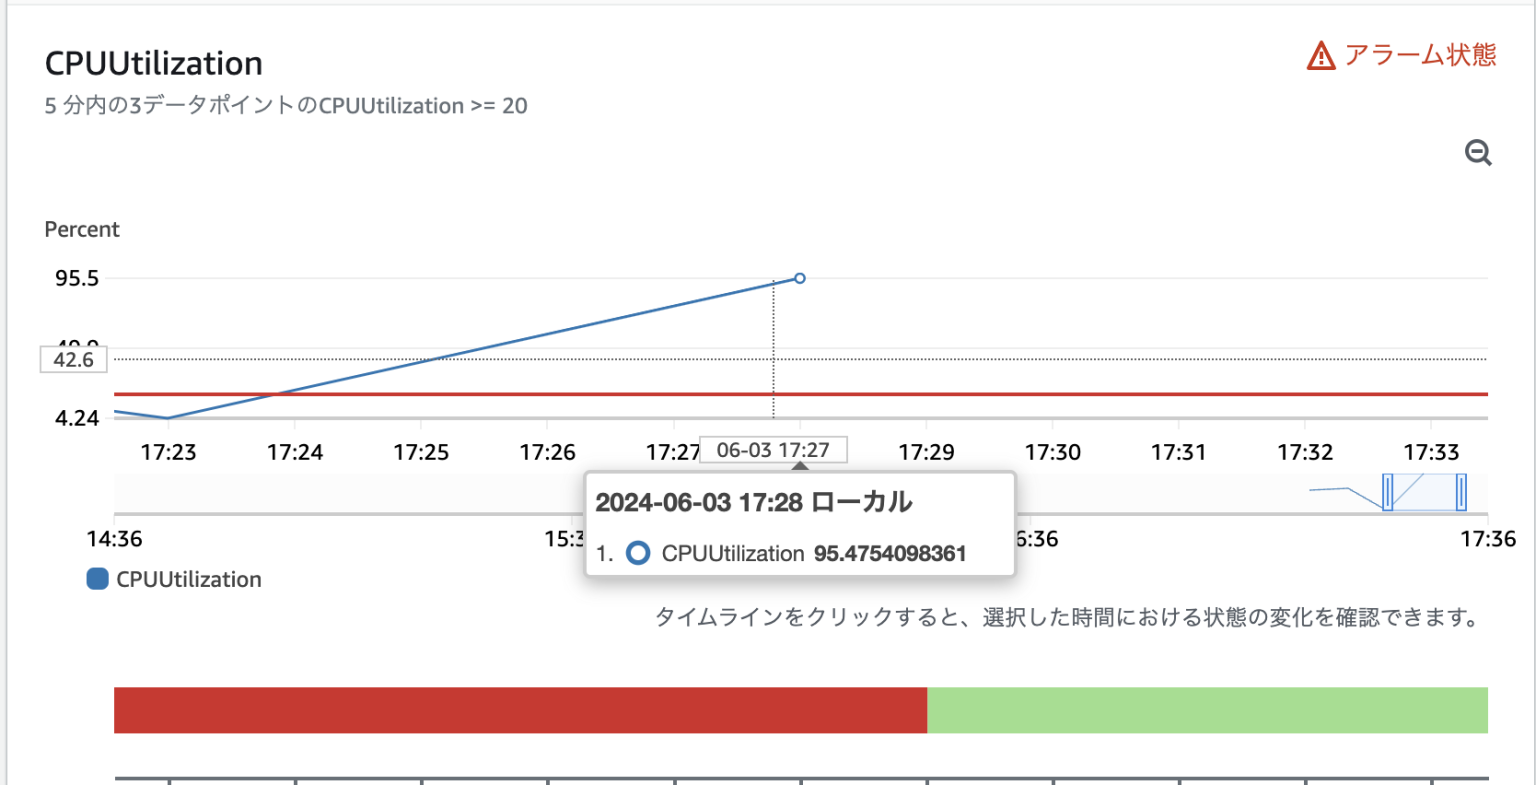The width and height of the screenshot is (1536, 785).
Task: Open the 06-03 17:27 time selector box
Action: (x=775, y=449)
